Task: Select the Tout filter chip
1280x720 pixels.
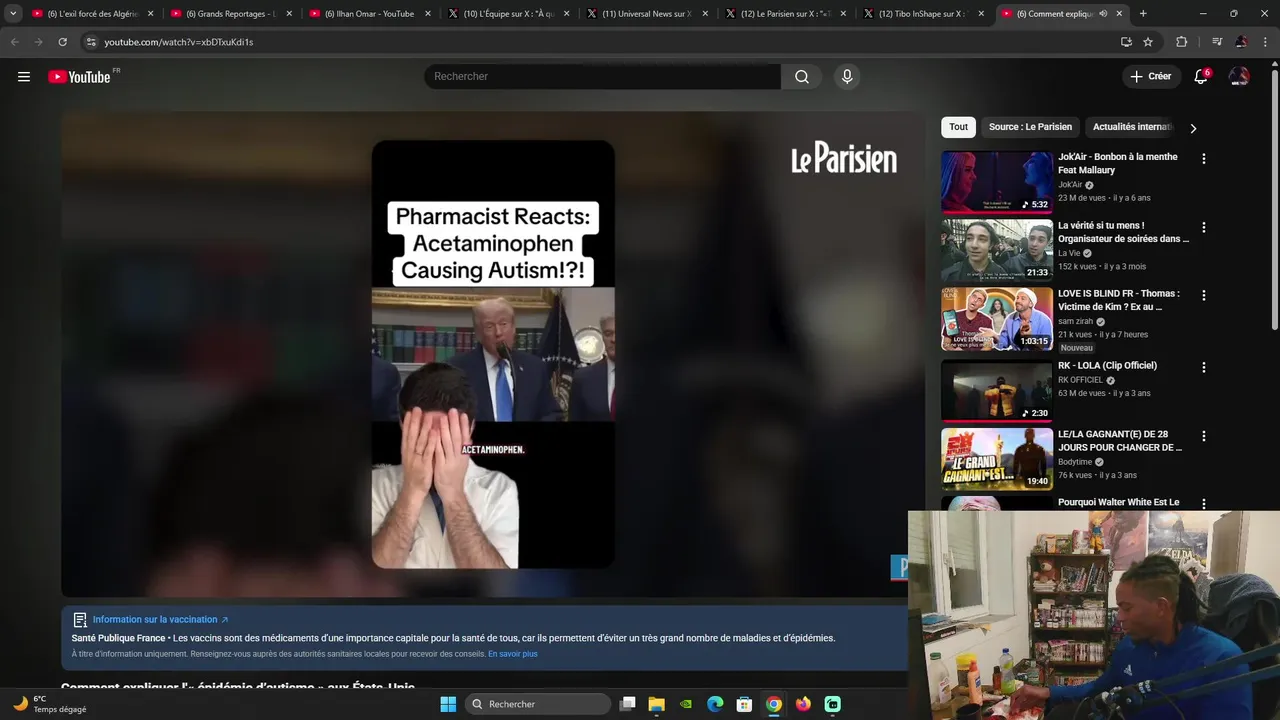Action: [958, 127]
